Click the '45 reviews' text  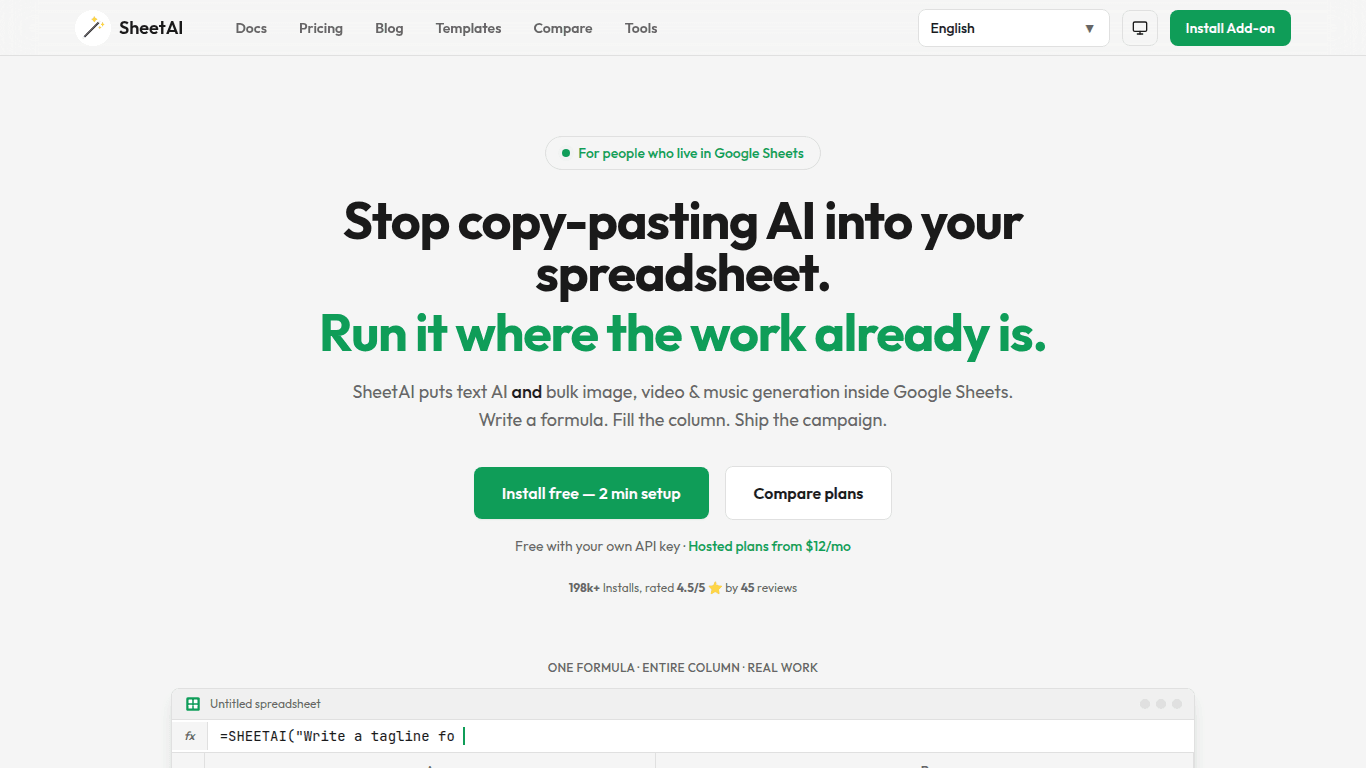coord(769,588)
